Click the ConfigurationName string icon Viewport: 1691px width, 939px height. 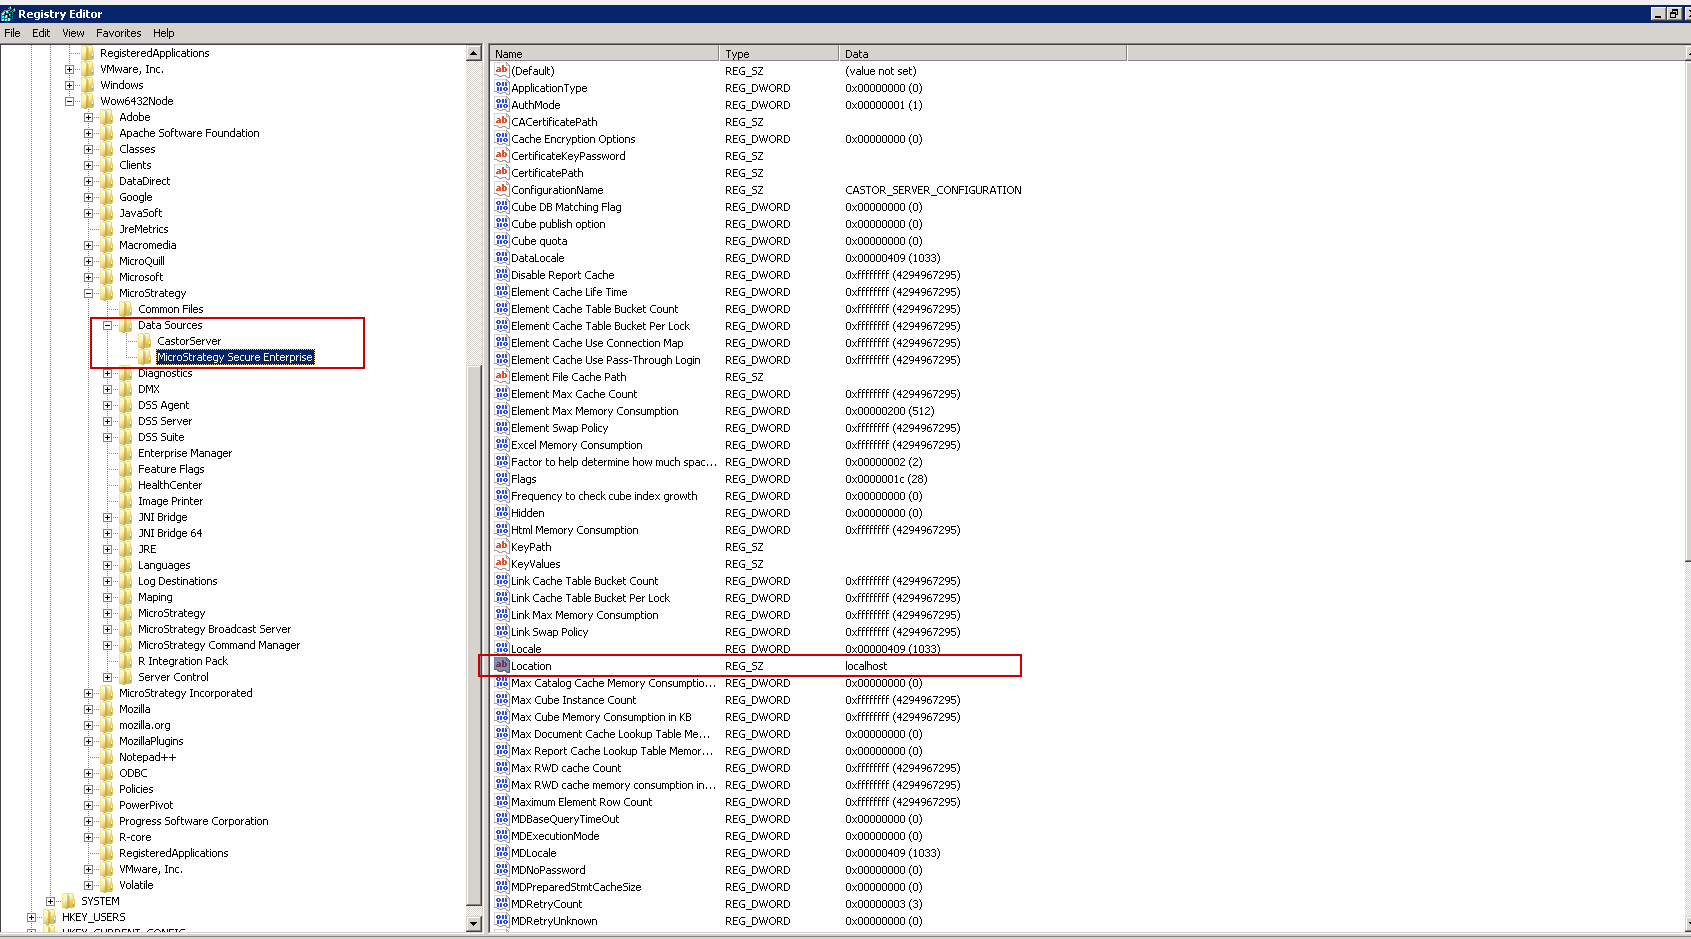(x=502, y=189)
